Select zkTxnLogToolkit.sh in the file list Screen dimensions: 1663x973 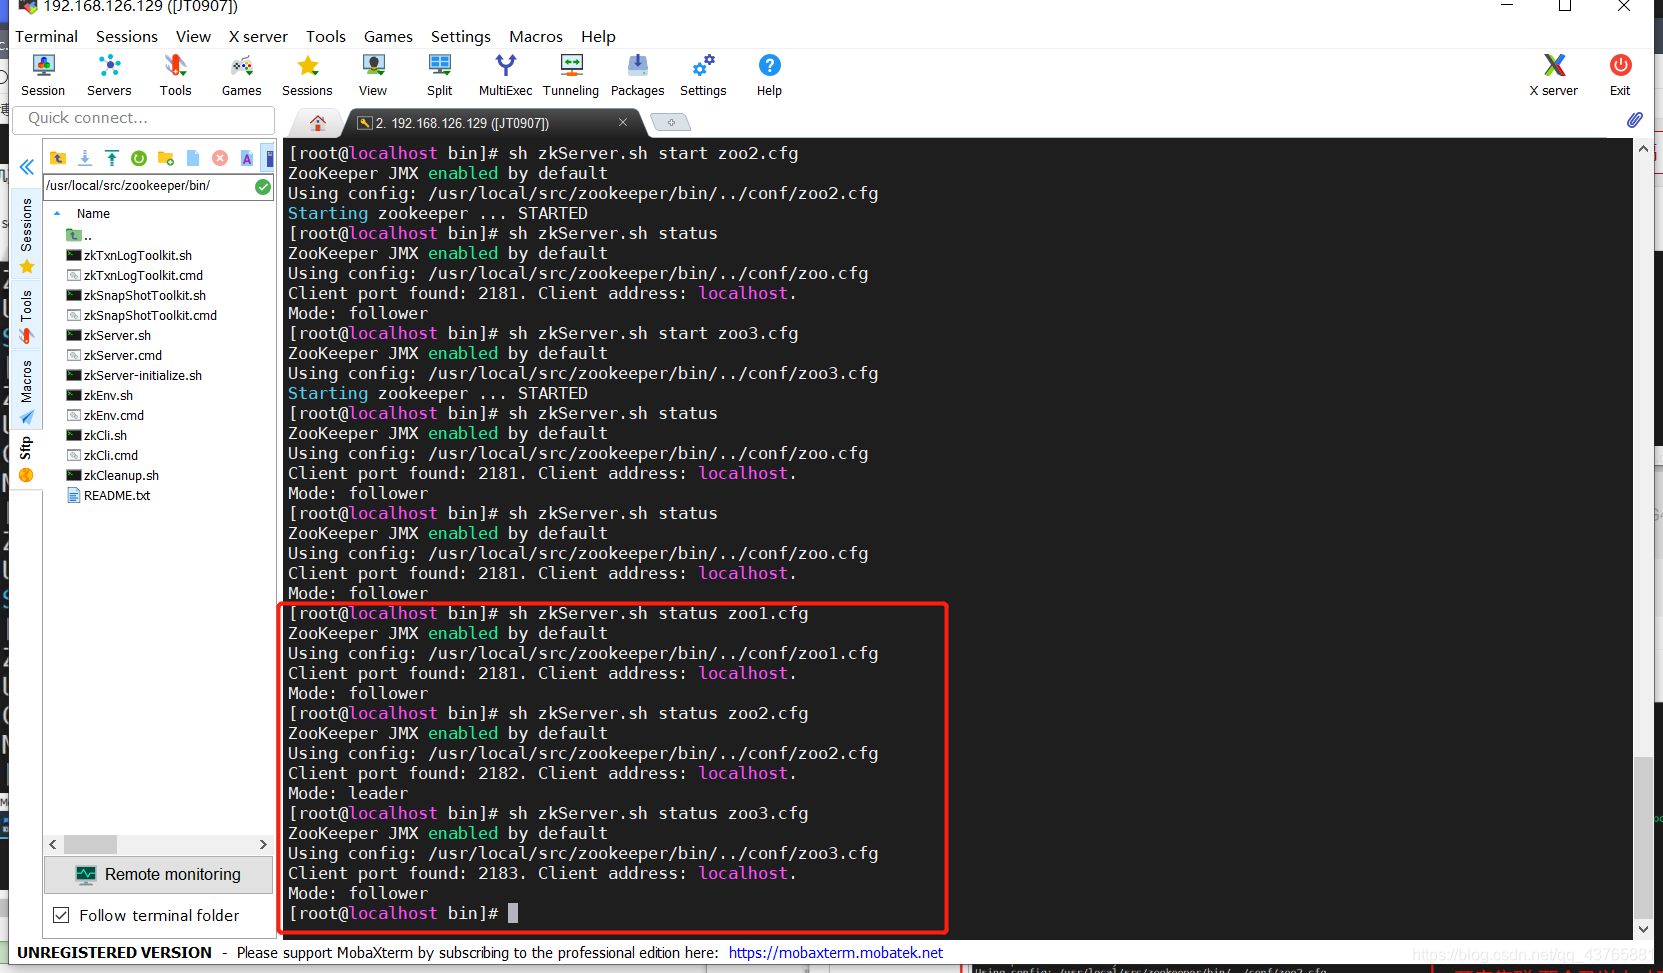pos(138,255)
